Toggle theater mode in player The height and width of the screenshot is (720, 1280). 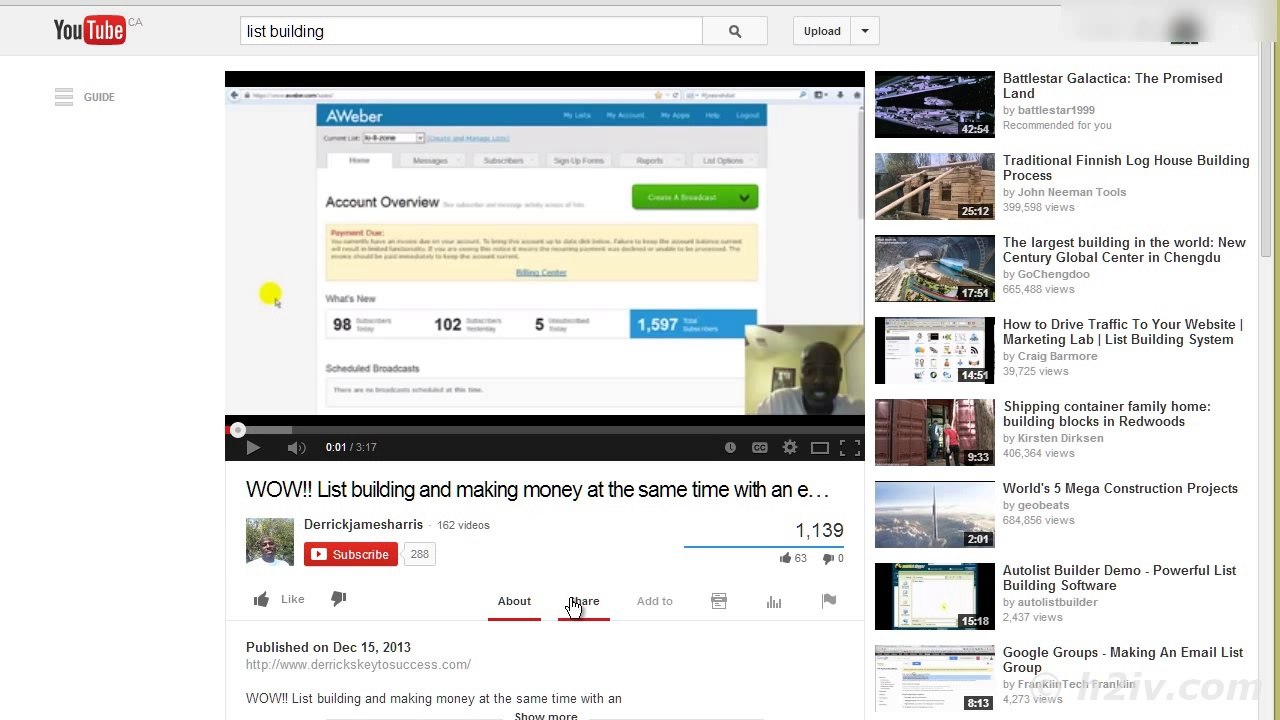820,448
